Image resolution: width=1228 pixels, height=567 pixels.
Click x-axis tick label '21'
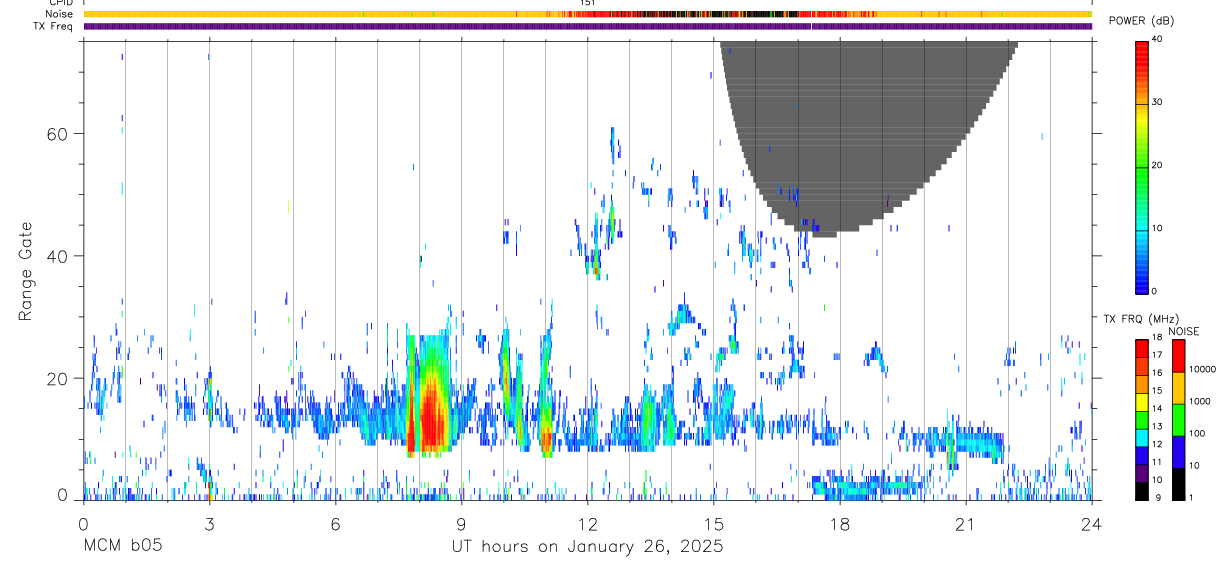click(965, 523)
